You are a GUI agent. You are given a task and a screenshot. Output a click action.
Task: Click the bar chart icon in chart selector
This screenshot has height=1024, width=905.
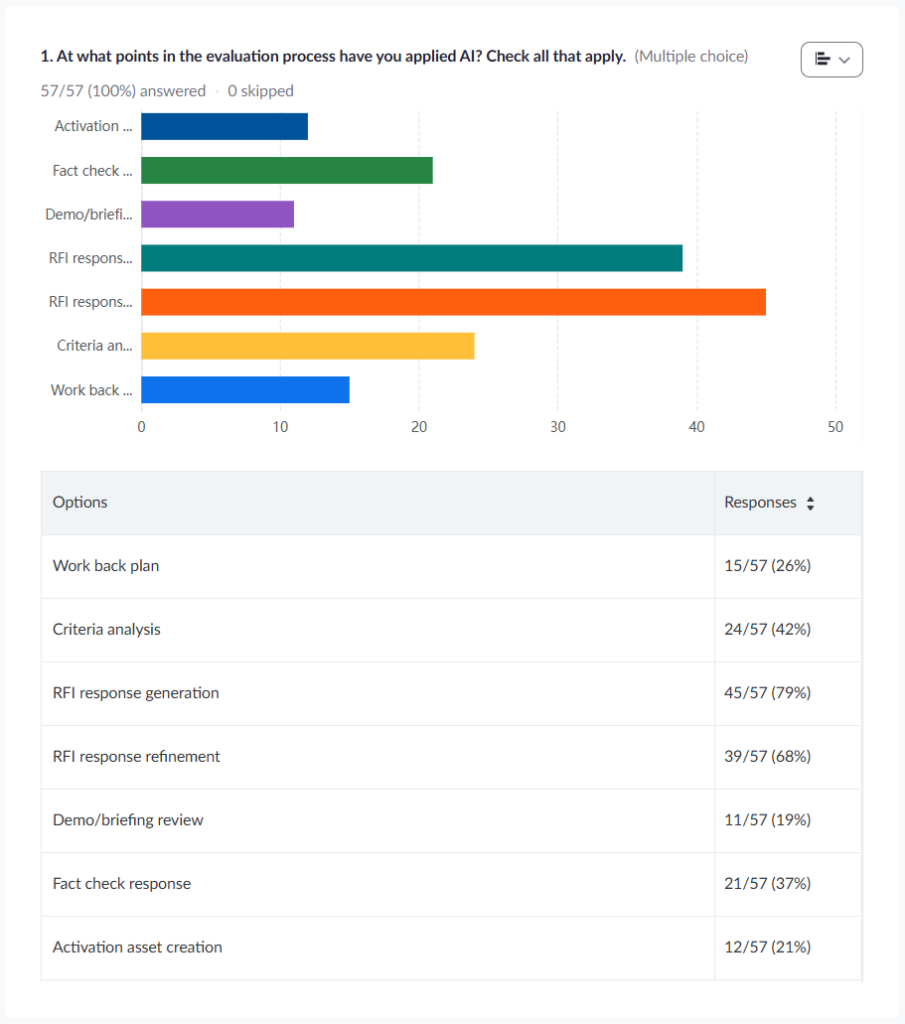coord(822,60)
